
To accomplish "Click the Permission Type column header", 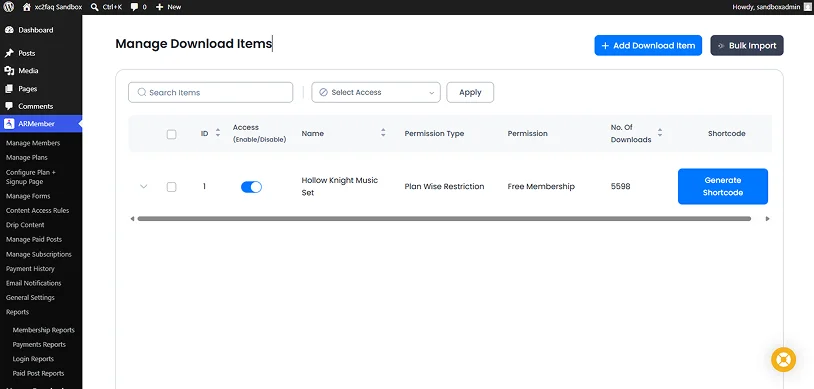I will point(434,133).
